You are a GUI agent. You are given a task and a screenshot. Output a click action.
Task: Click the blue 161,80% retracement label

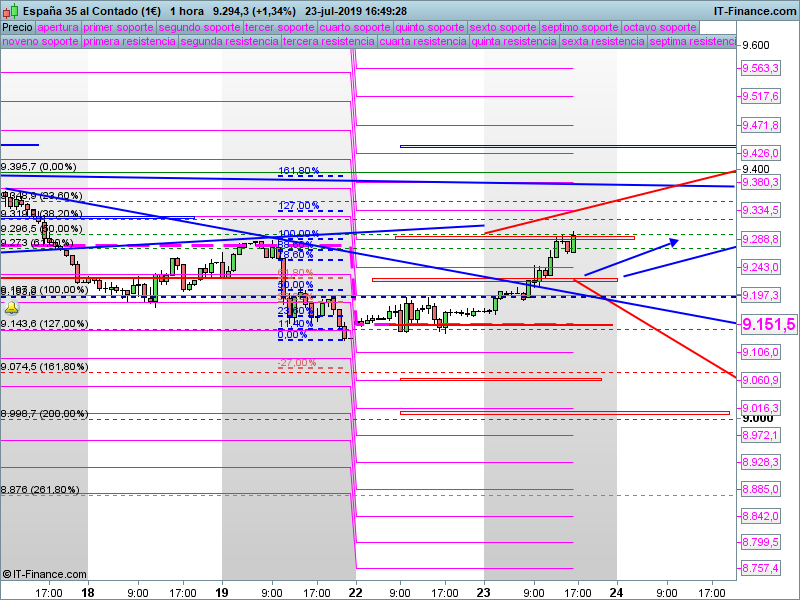click(x=299, y=170)
